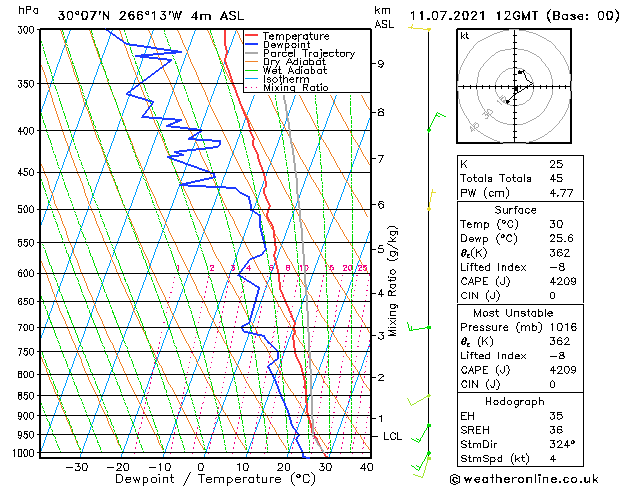
Task: Click the 'Dewpoint' legend entry
Action: click(286, 45)
